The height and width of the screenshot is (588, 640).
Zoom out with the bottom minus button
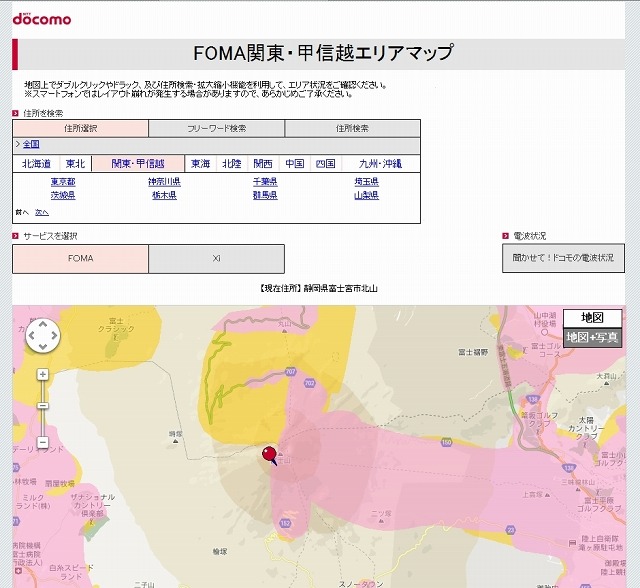coord(43,441)
